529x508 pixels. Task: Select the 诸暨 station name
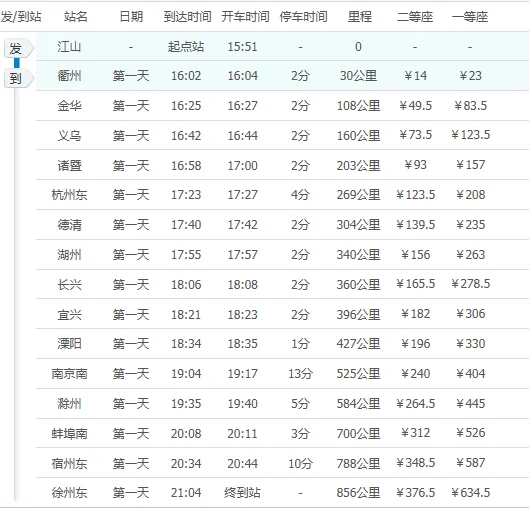coord(69,166)
